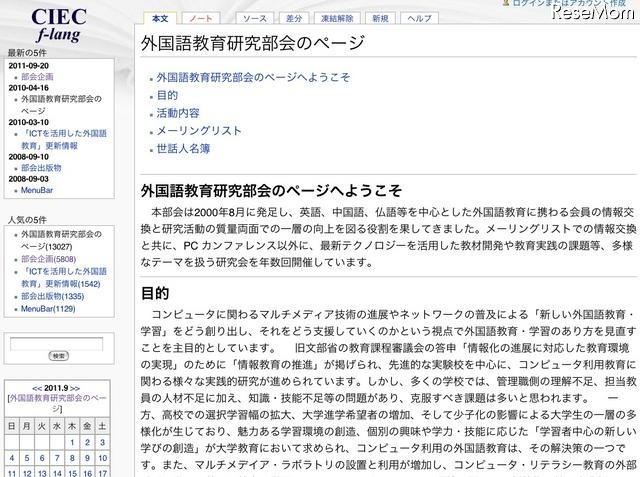Select day 5 in calendar
Image resolution: width=640 pixels, height=477 pixels.
coord(27,458)
